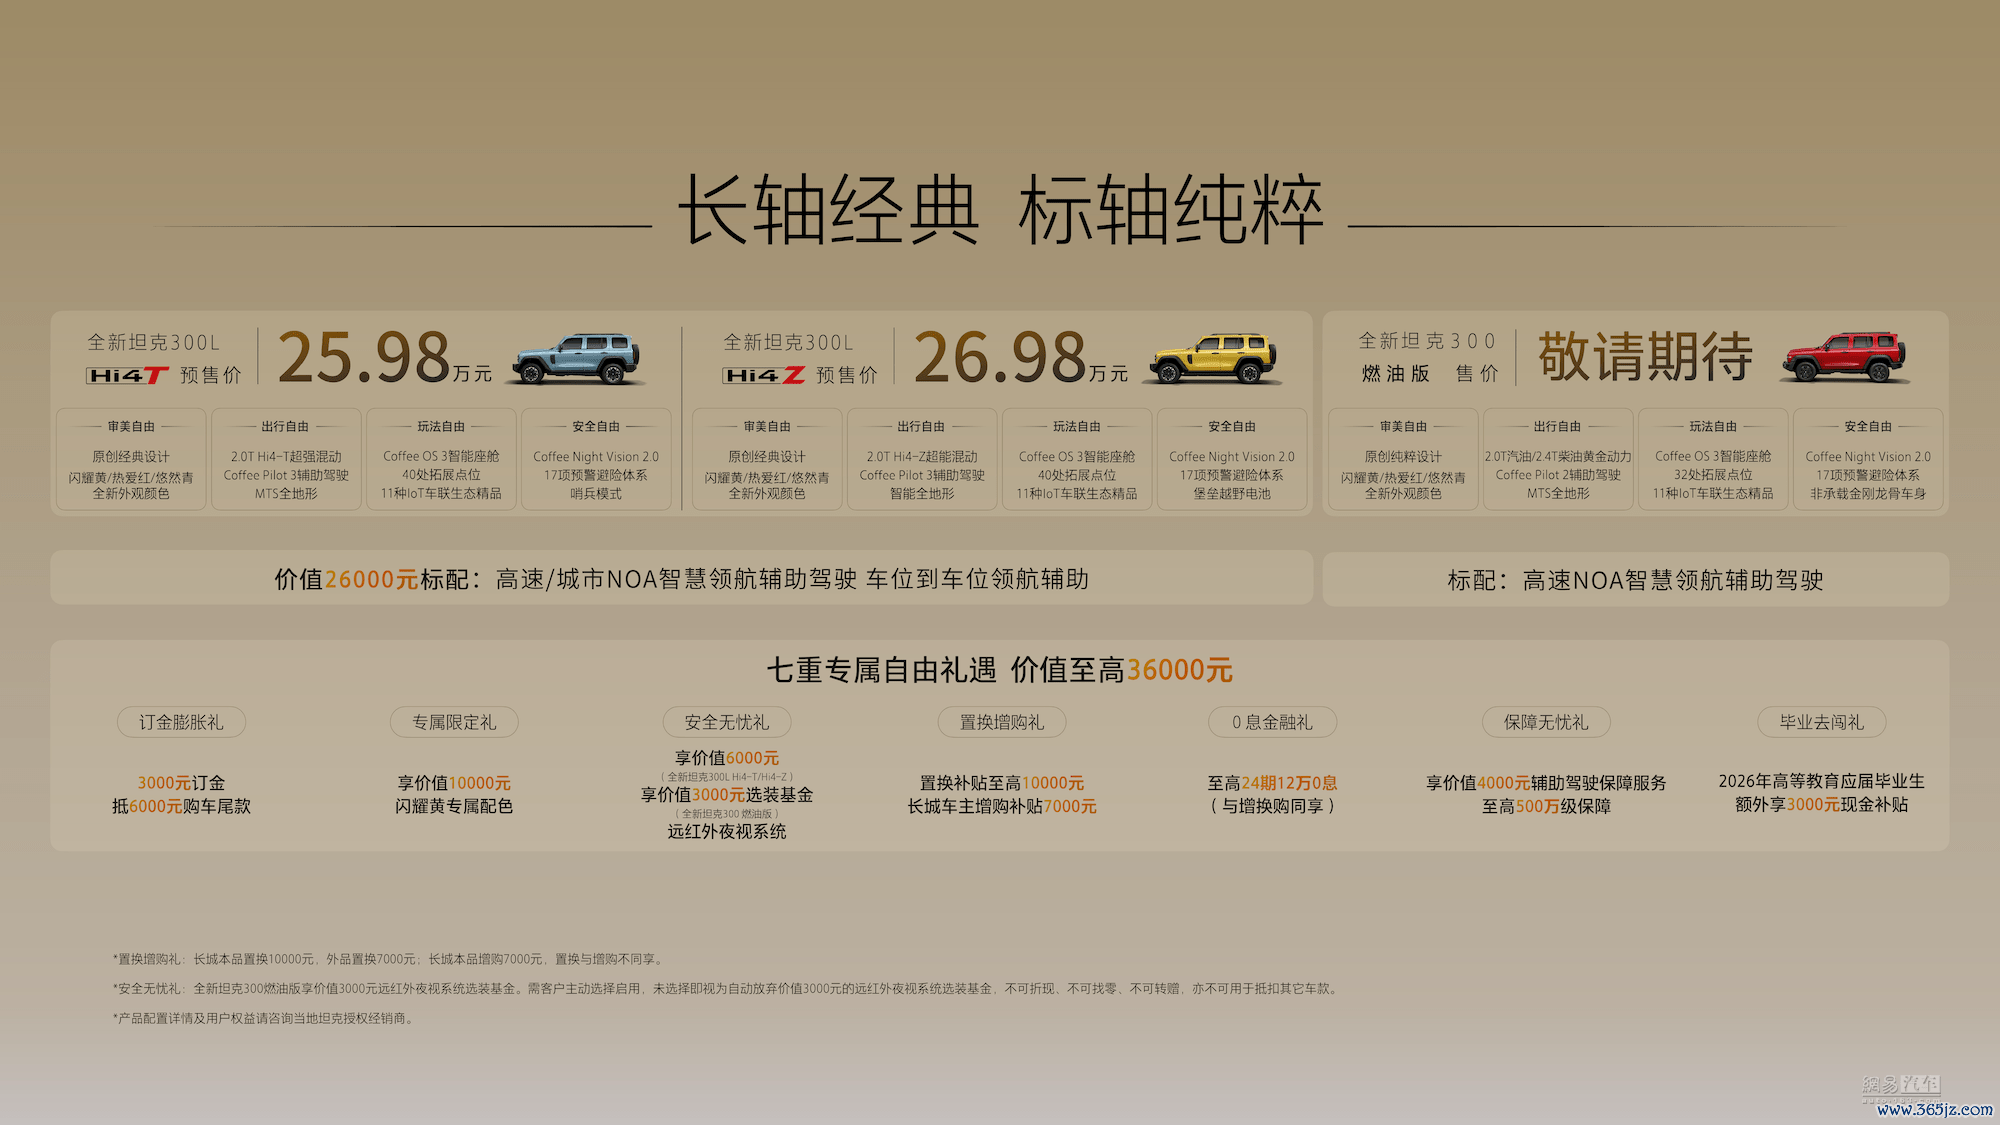The height and width of the screenshot is (1125, 2000).
Task: Click the 3000元订金 text
Action: (181, 783)
